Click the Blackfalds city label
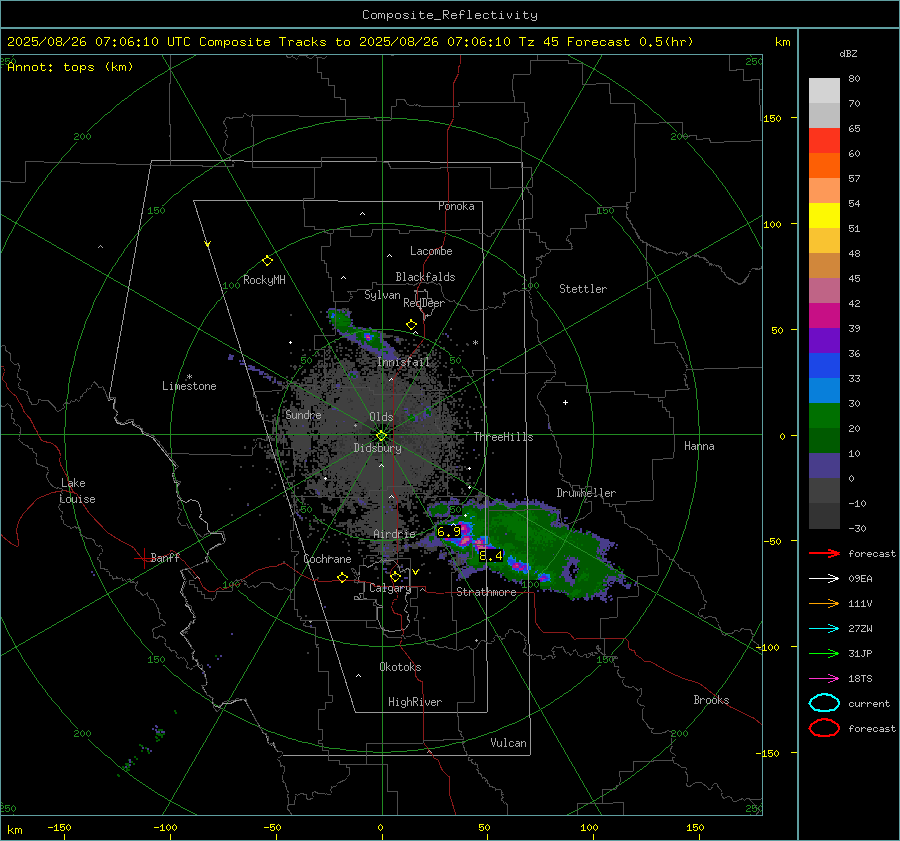Screen dimensions: 900x841 [425, 277]
